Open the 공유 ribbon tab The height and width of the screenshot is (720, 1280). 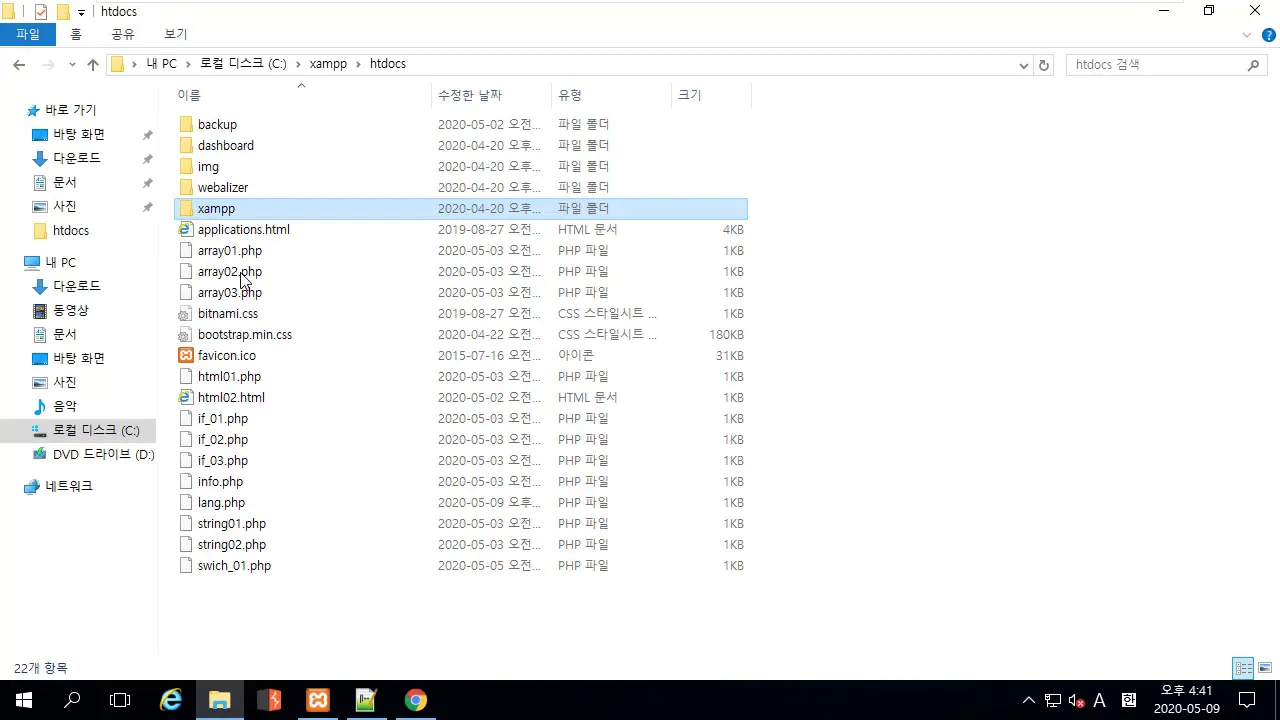click(x=123, y=34)
